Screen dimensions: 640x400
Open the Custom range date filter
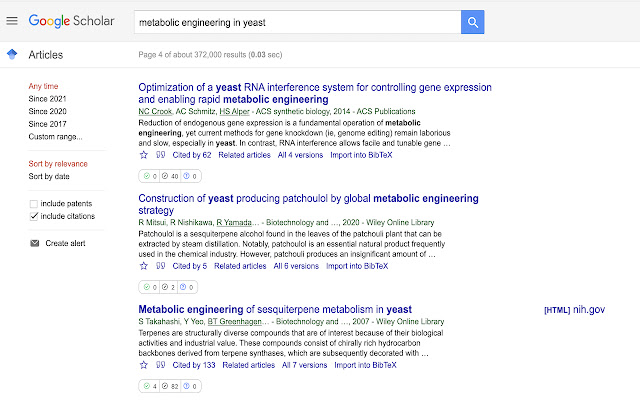tap(56, 136)
